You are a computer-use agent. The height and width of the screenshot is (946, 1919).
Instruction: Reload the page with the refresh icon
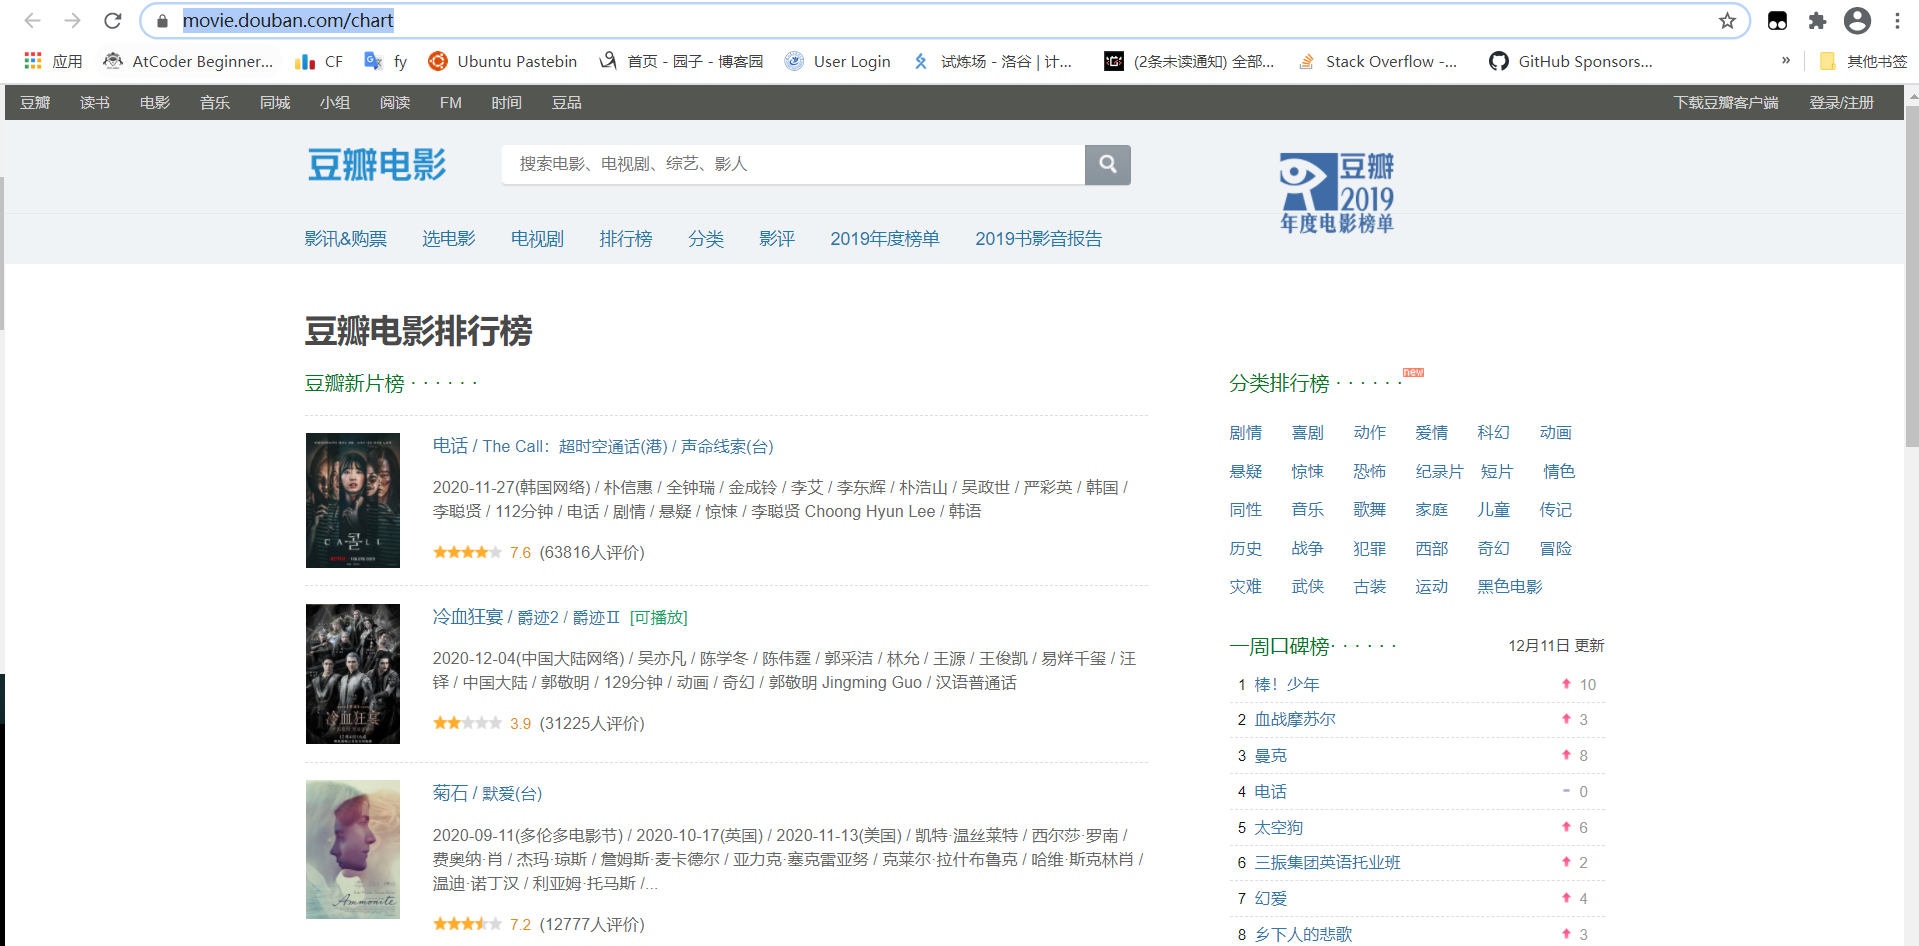113,20
